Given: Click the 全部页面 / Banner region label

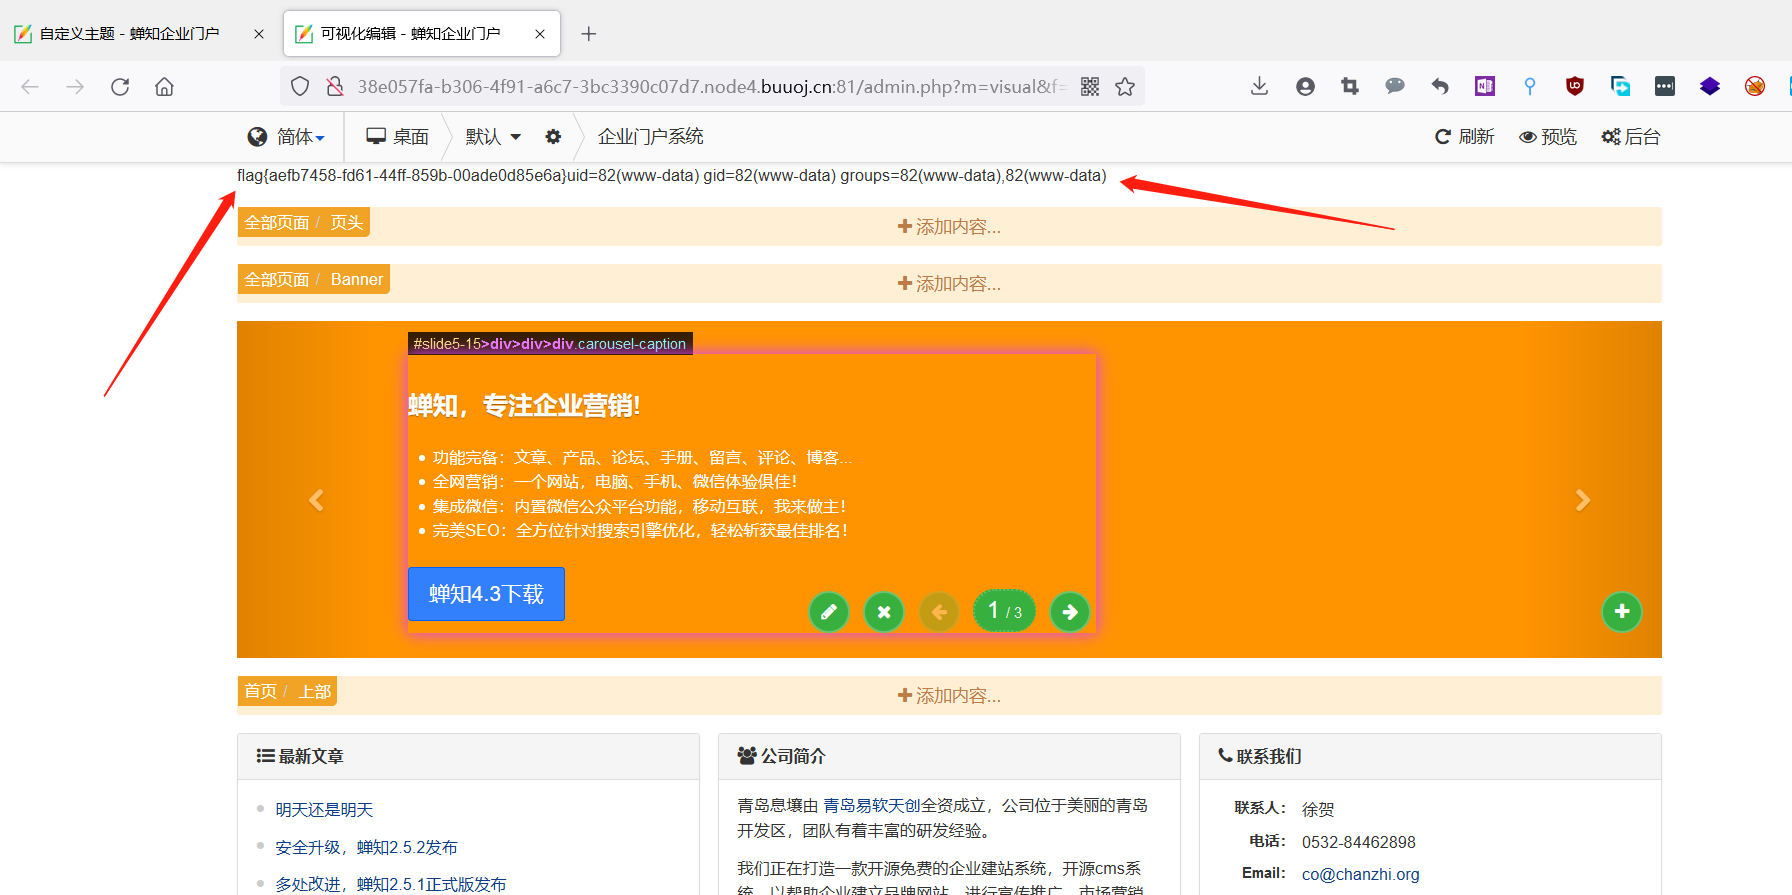Looking at the screenshot, I should coord(313,280).
